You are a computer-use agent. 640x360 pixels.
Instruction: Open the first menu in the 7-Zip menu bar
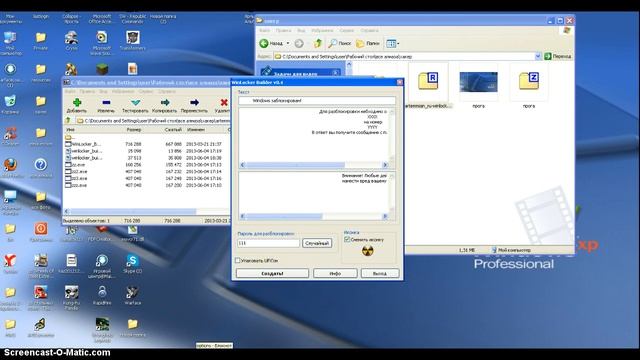70,92
